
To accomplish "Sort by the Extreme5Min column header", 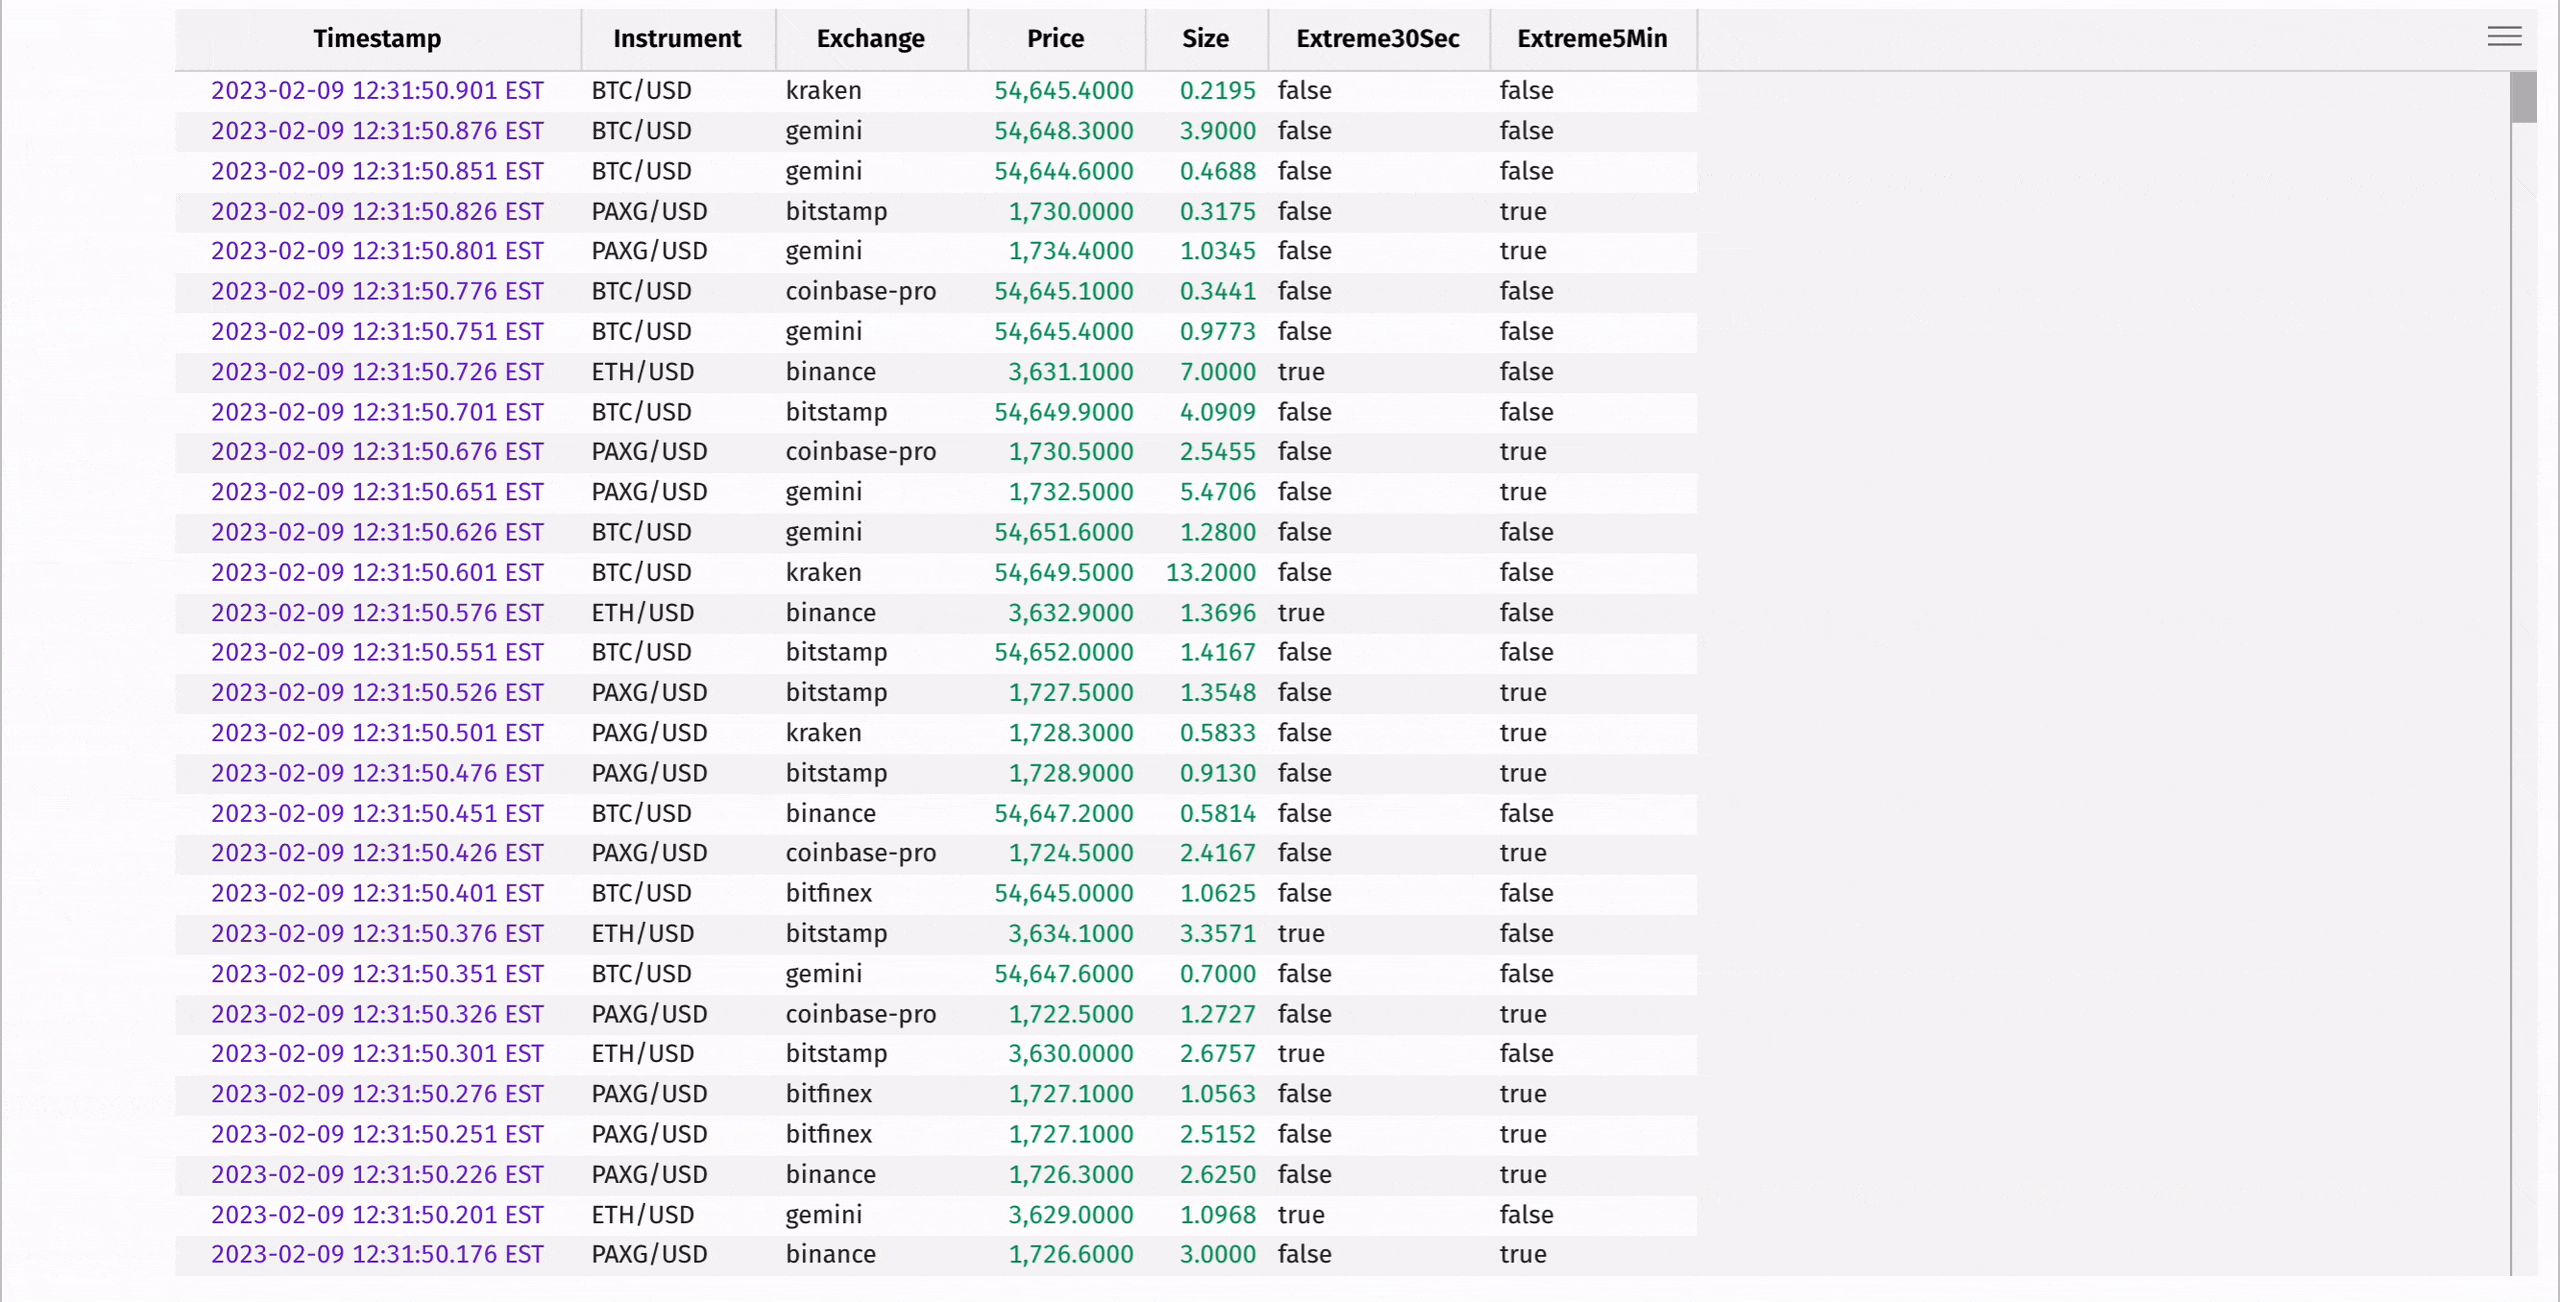I will (1592, 39).
